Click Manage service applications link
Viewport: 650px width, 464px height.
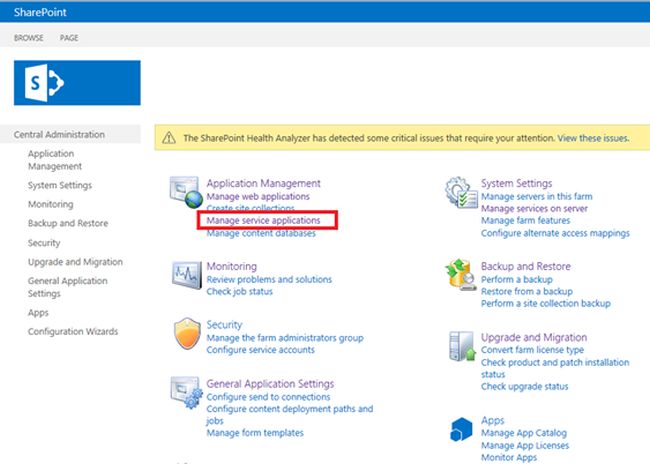click(x=263, y=220)
